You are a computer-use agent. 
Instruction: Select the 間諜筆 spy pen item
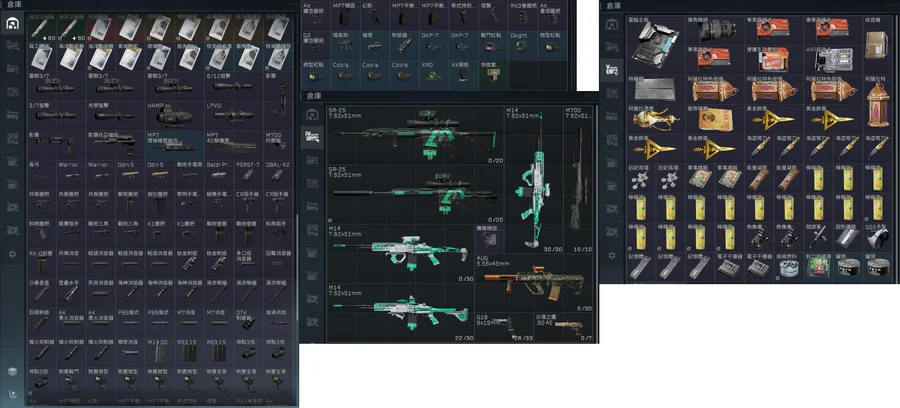tap(820, 237)
